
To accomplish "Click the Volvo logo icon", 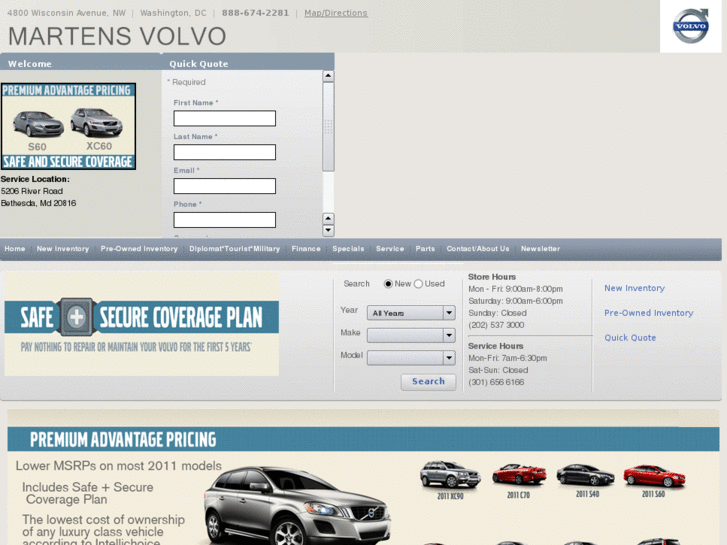I will click(x=691, y=26).
